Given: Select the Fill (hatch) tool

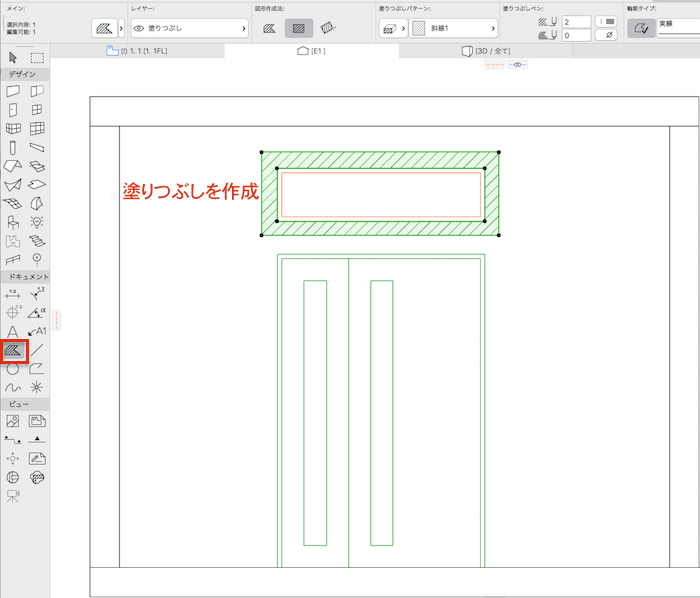Looking at the screenshot, I should 13,351.
